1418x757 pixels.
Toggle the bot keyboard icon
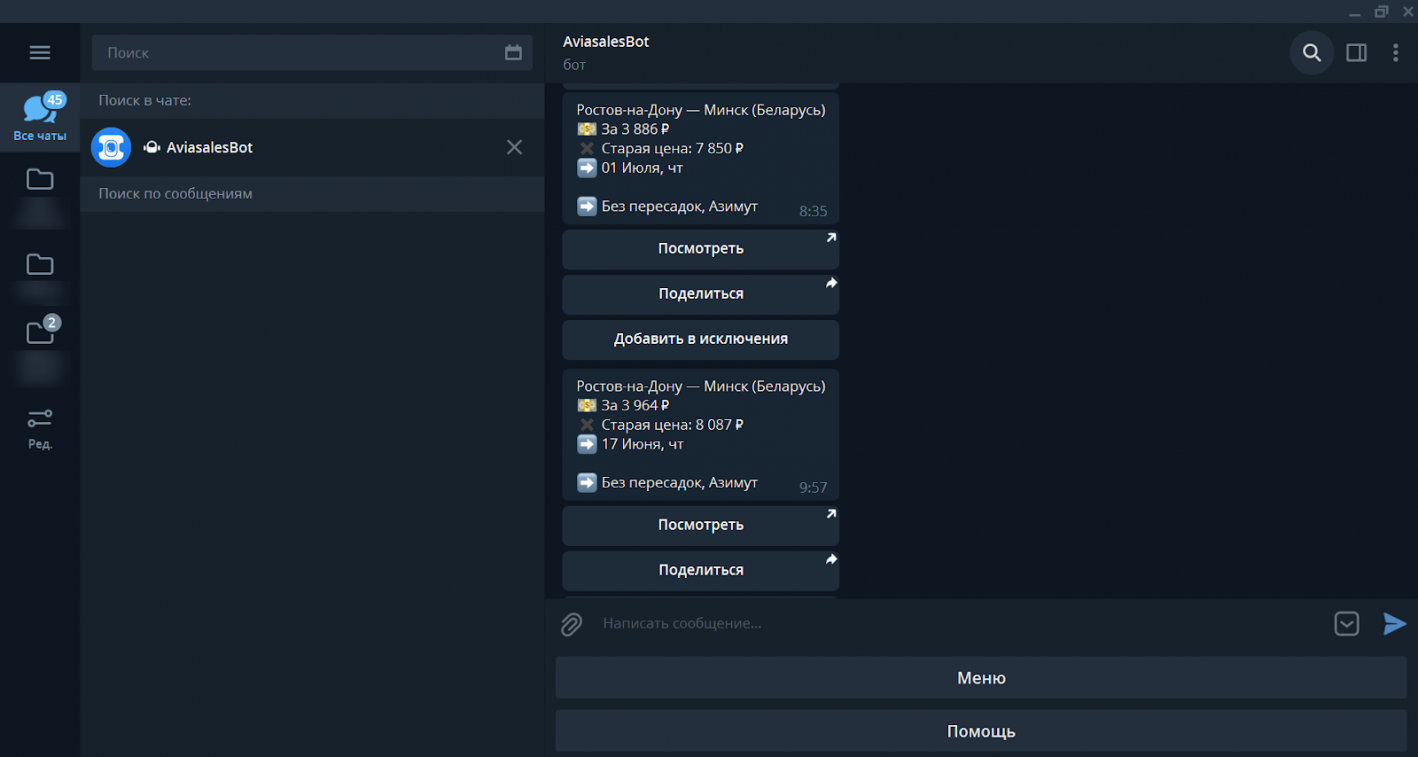point(1346,624)
